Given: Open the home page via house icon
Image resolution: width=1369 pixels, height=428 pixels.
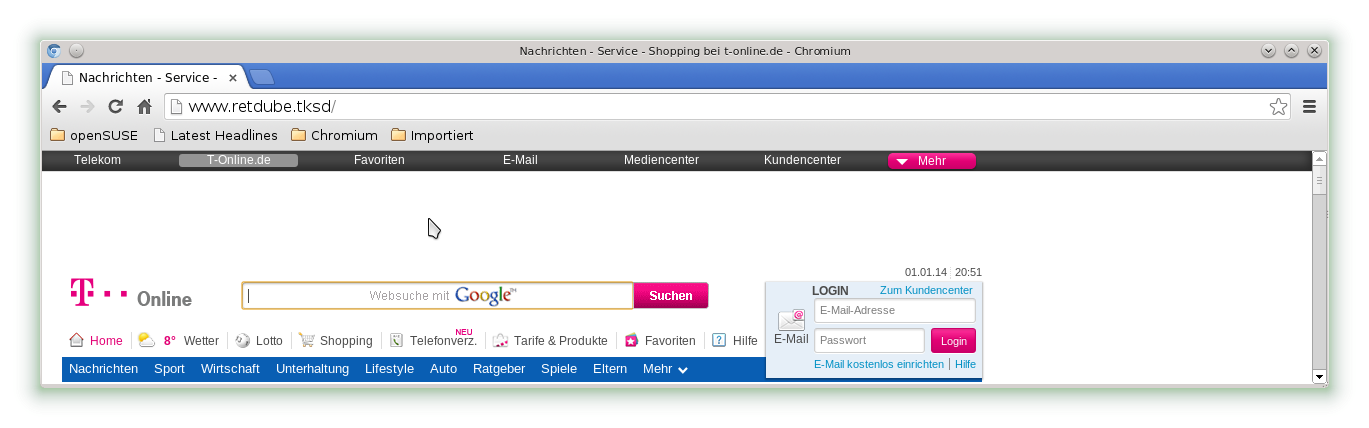Looking at the screenshot, I should (x=144, y=107).
